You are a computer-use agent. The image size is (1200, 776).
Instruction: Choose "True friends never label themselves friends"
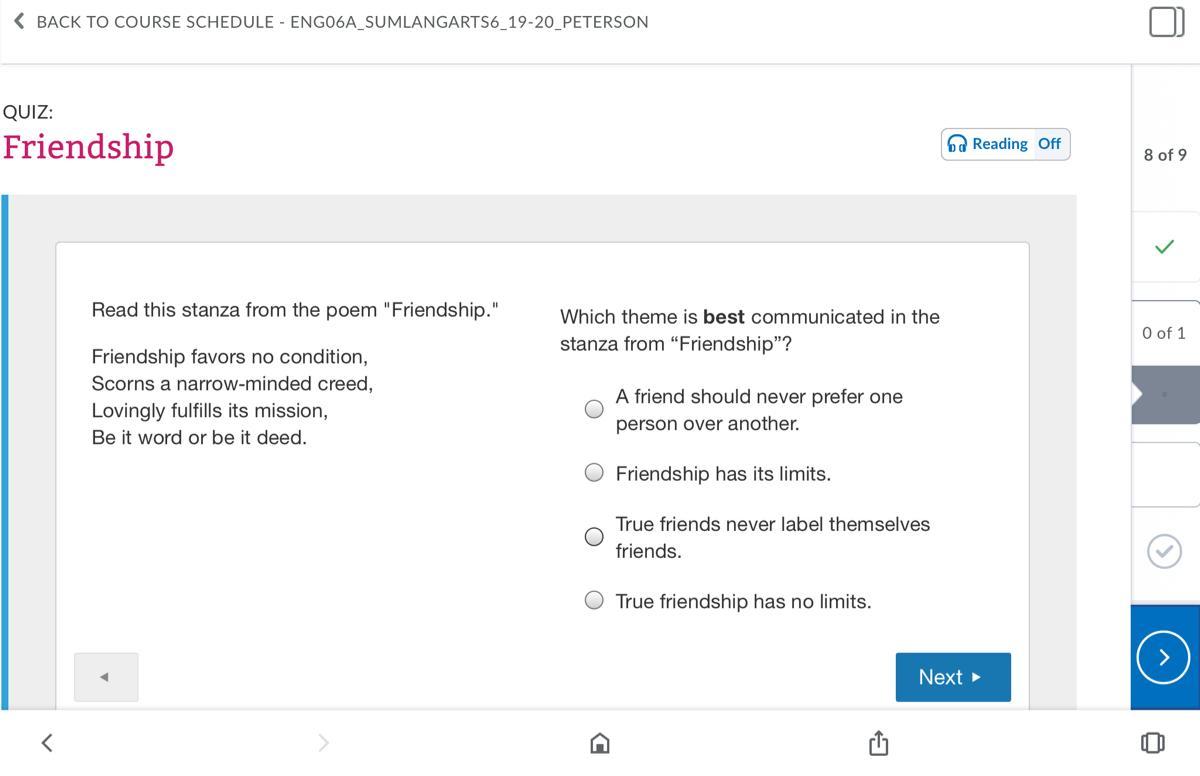(594, 537)
